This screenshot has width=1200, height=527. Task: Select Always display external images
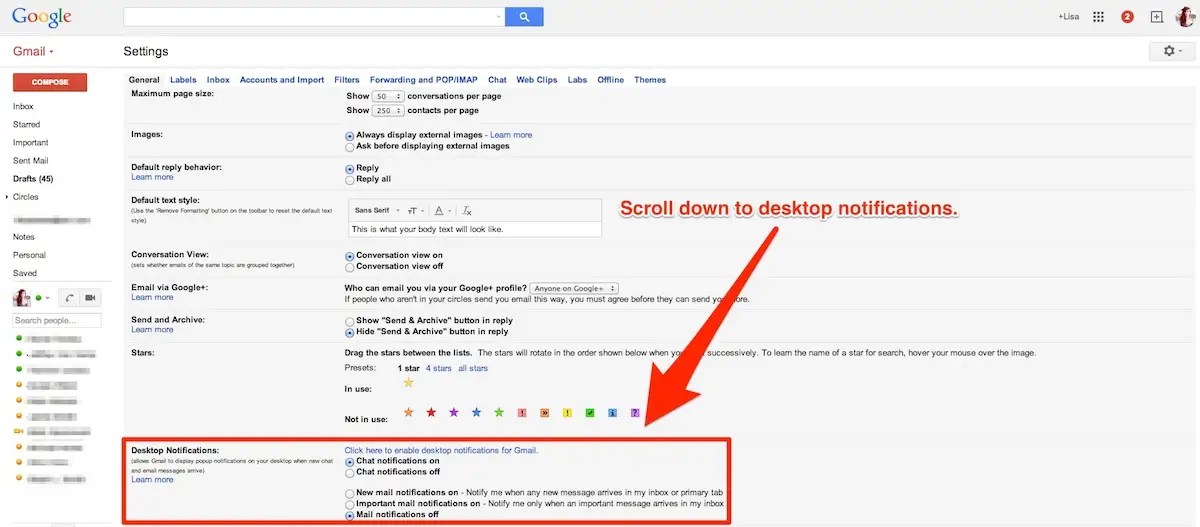[x=349, y=135]
